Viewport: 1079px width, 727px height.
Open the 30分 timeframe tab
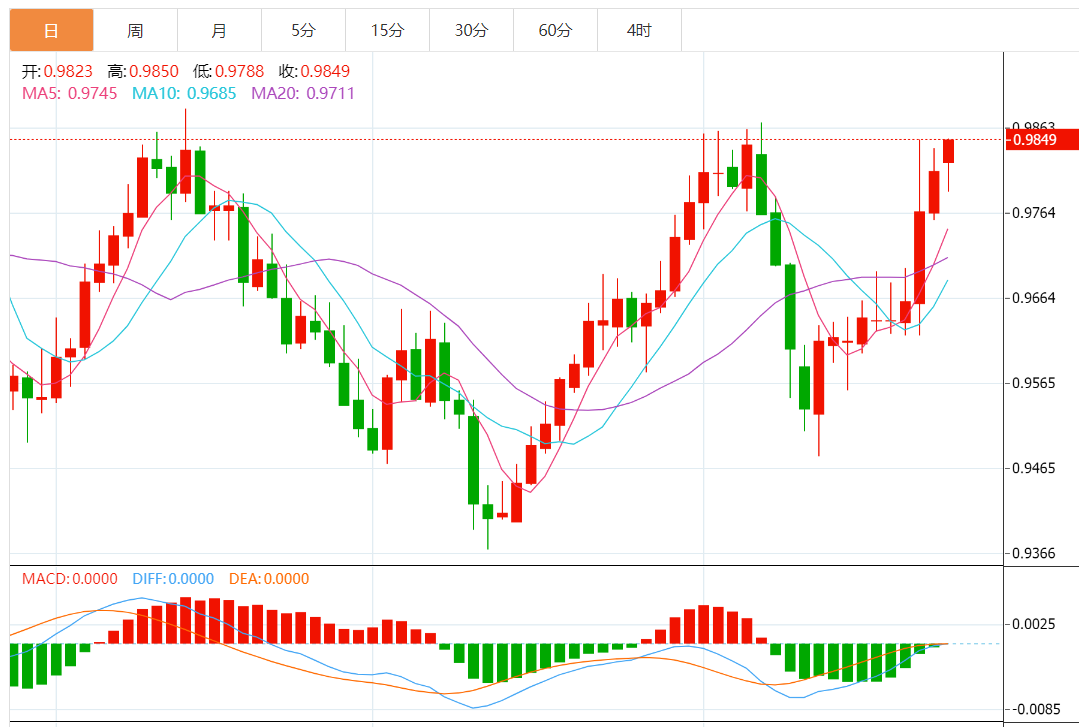(471, 30)
